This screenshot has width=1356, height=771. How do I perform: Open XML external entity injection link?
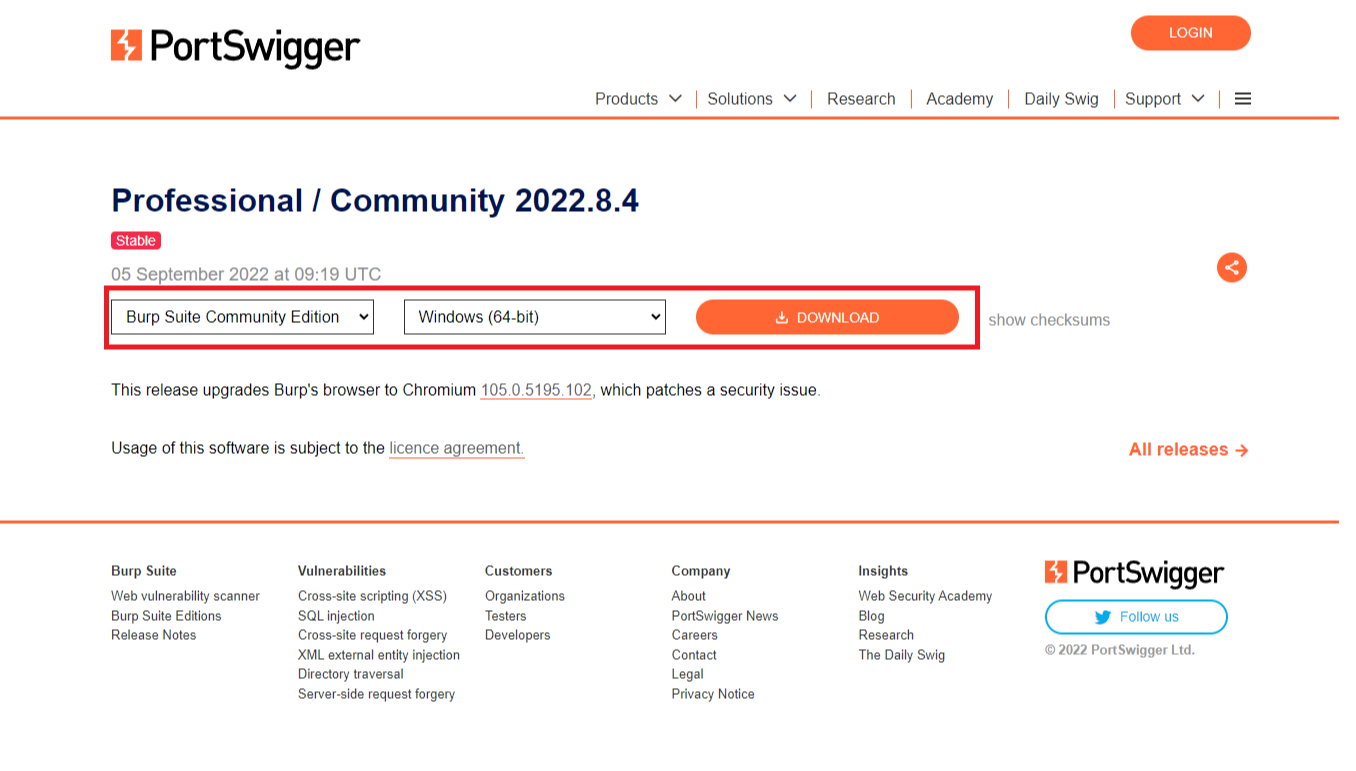(x=379, y=655)
